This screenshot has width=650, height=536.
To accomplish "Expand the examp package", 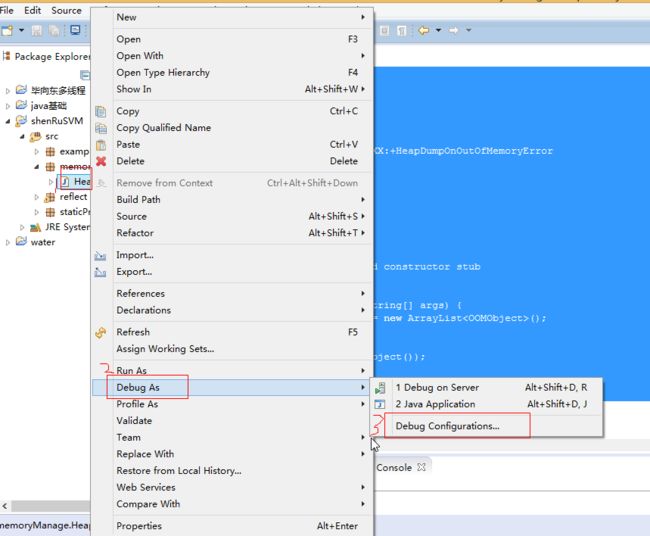I will coord(36,152).
